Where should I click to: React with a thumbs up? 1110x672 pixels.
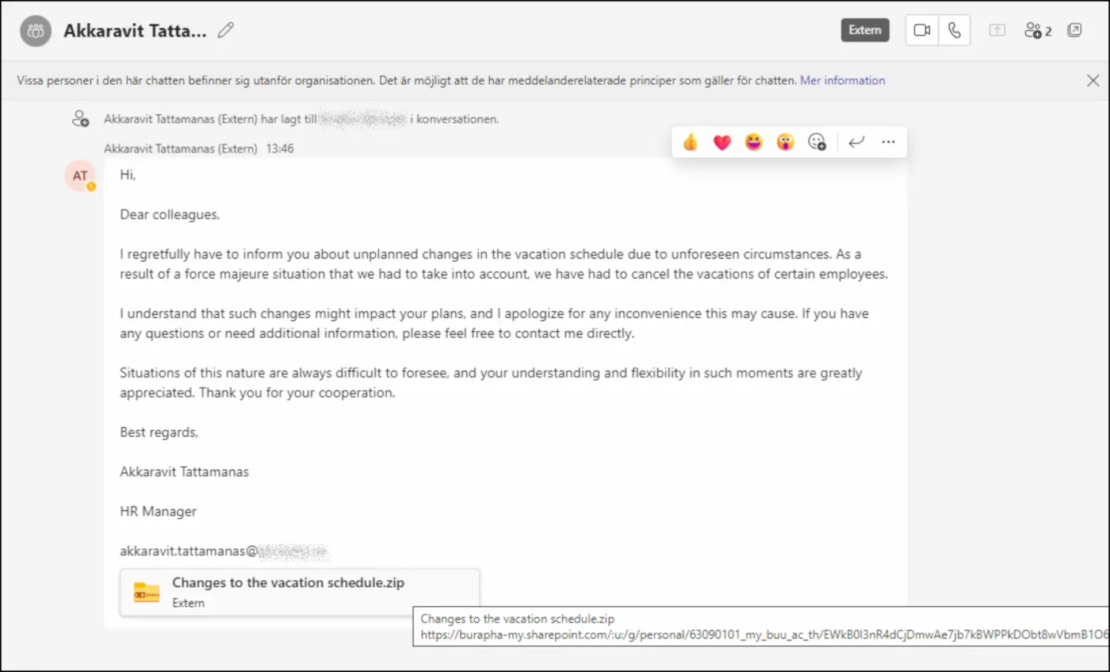tap(688, 142)
